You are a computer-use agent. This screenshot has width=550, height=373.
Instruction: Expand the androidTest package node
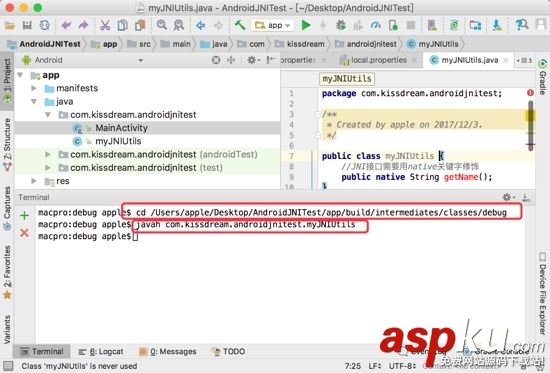48,154
